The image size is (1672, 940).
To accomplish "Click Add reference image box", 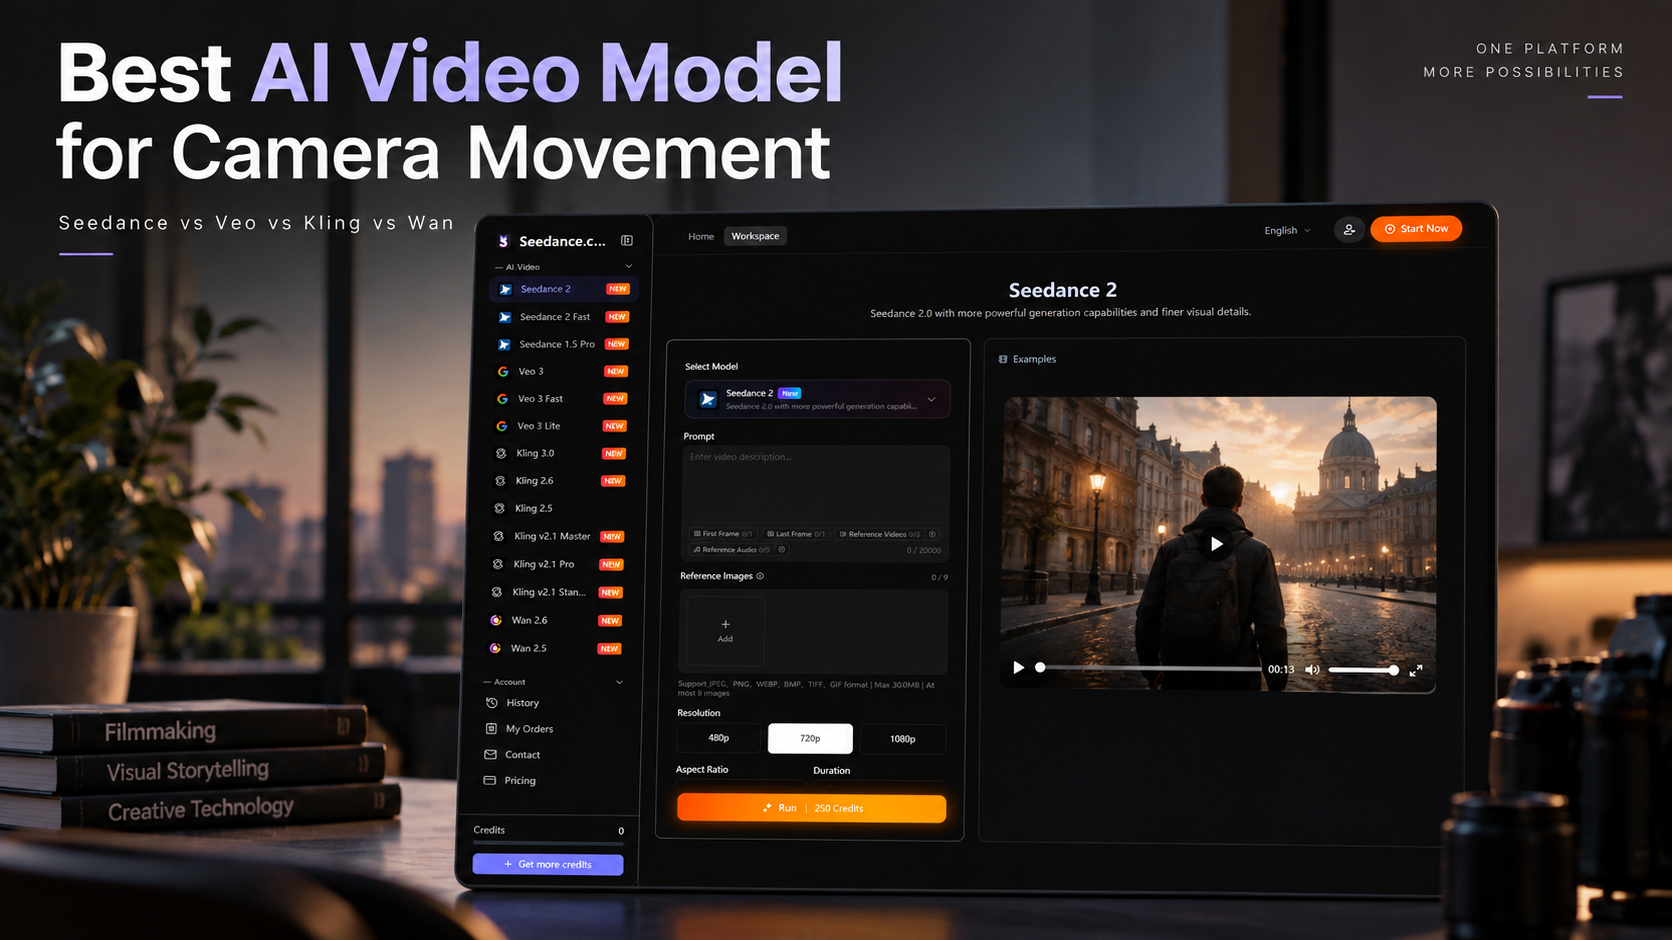I will click(x=725, y=631).
